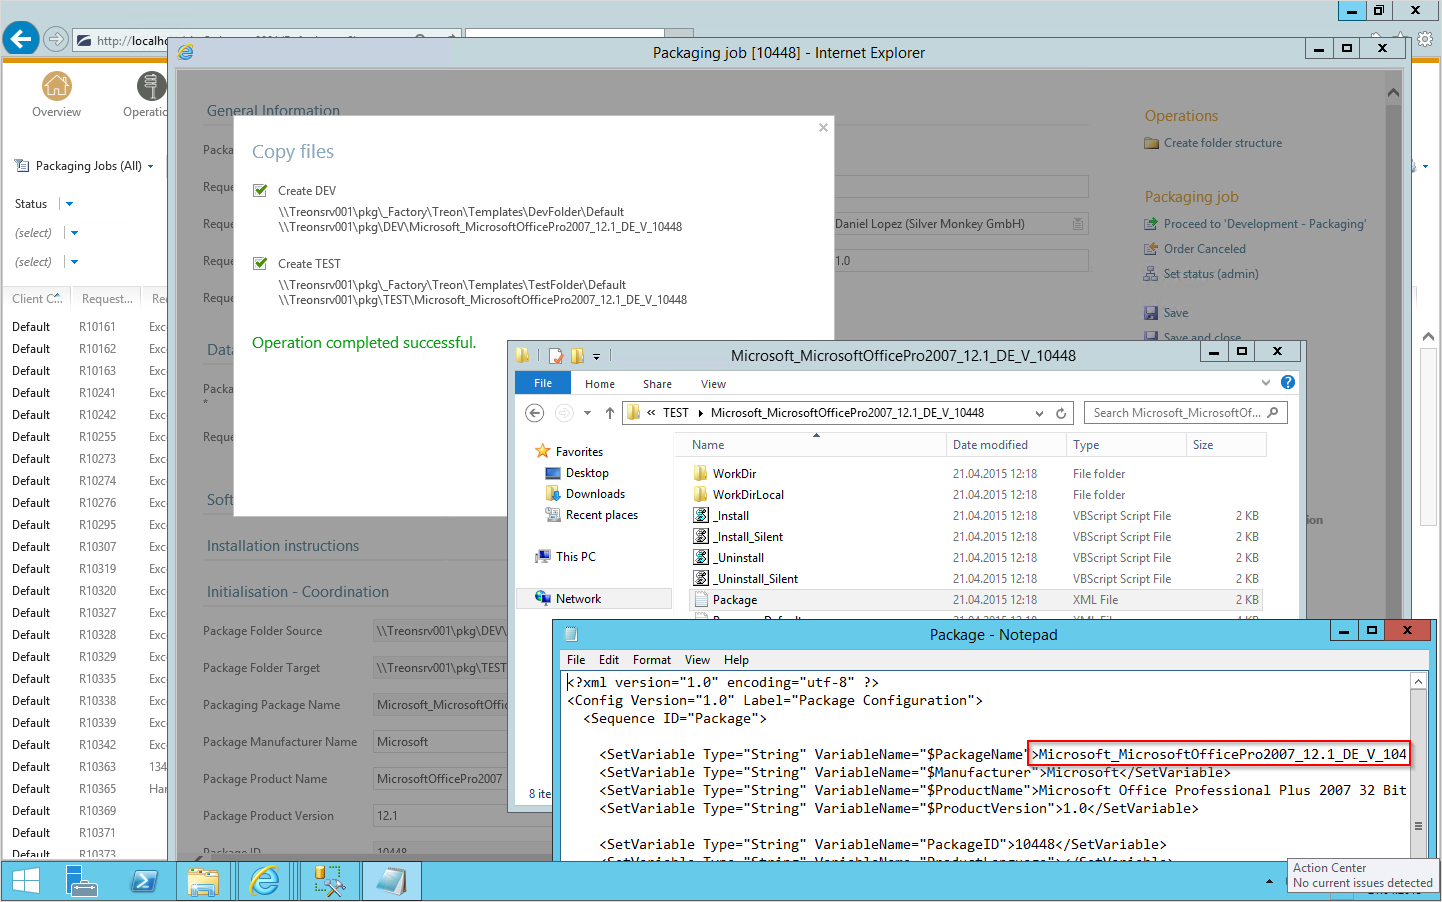This screenshot has height=902, width=1442.
Task: Click the browser forward arrow button
Action: click(x=56, y=40)
